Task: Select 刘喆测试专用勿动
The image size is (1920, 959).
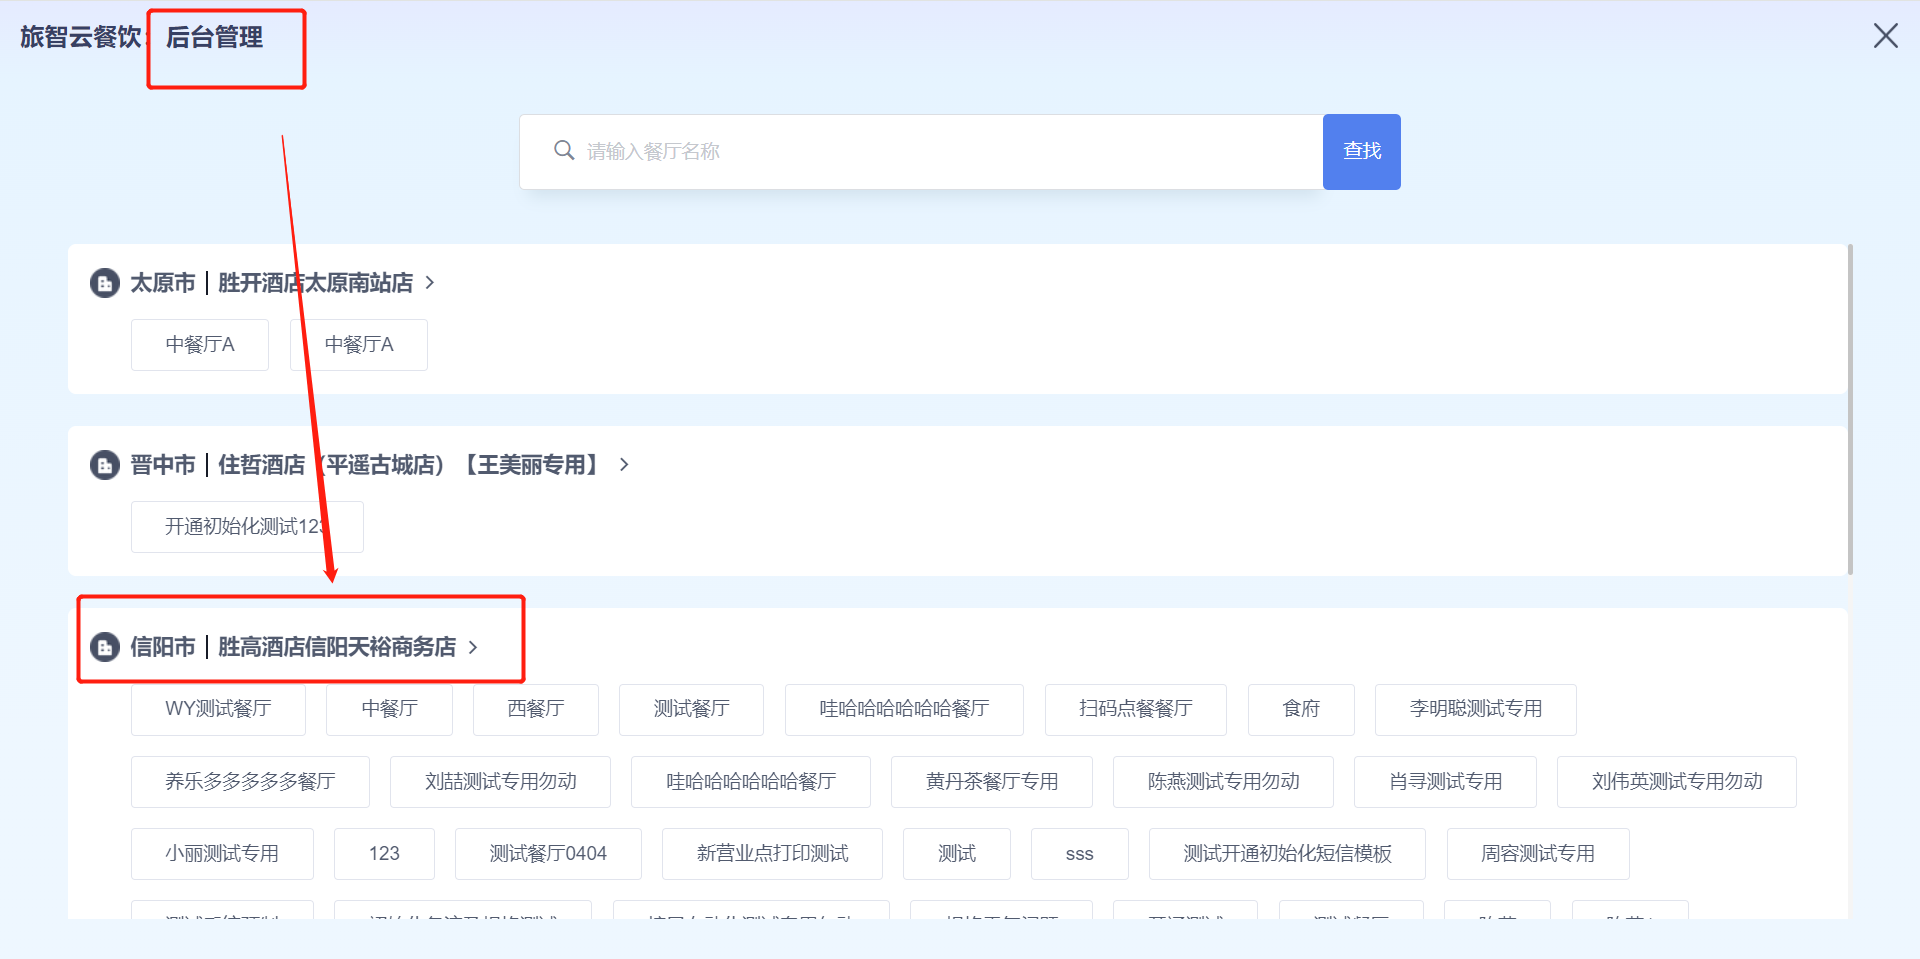Action: 500,782
